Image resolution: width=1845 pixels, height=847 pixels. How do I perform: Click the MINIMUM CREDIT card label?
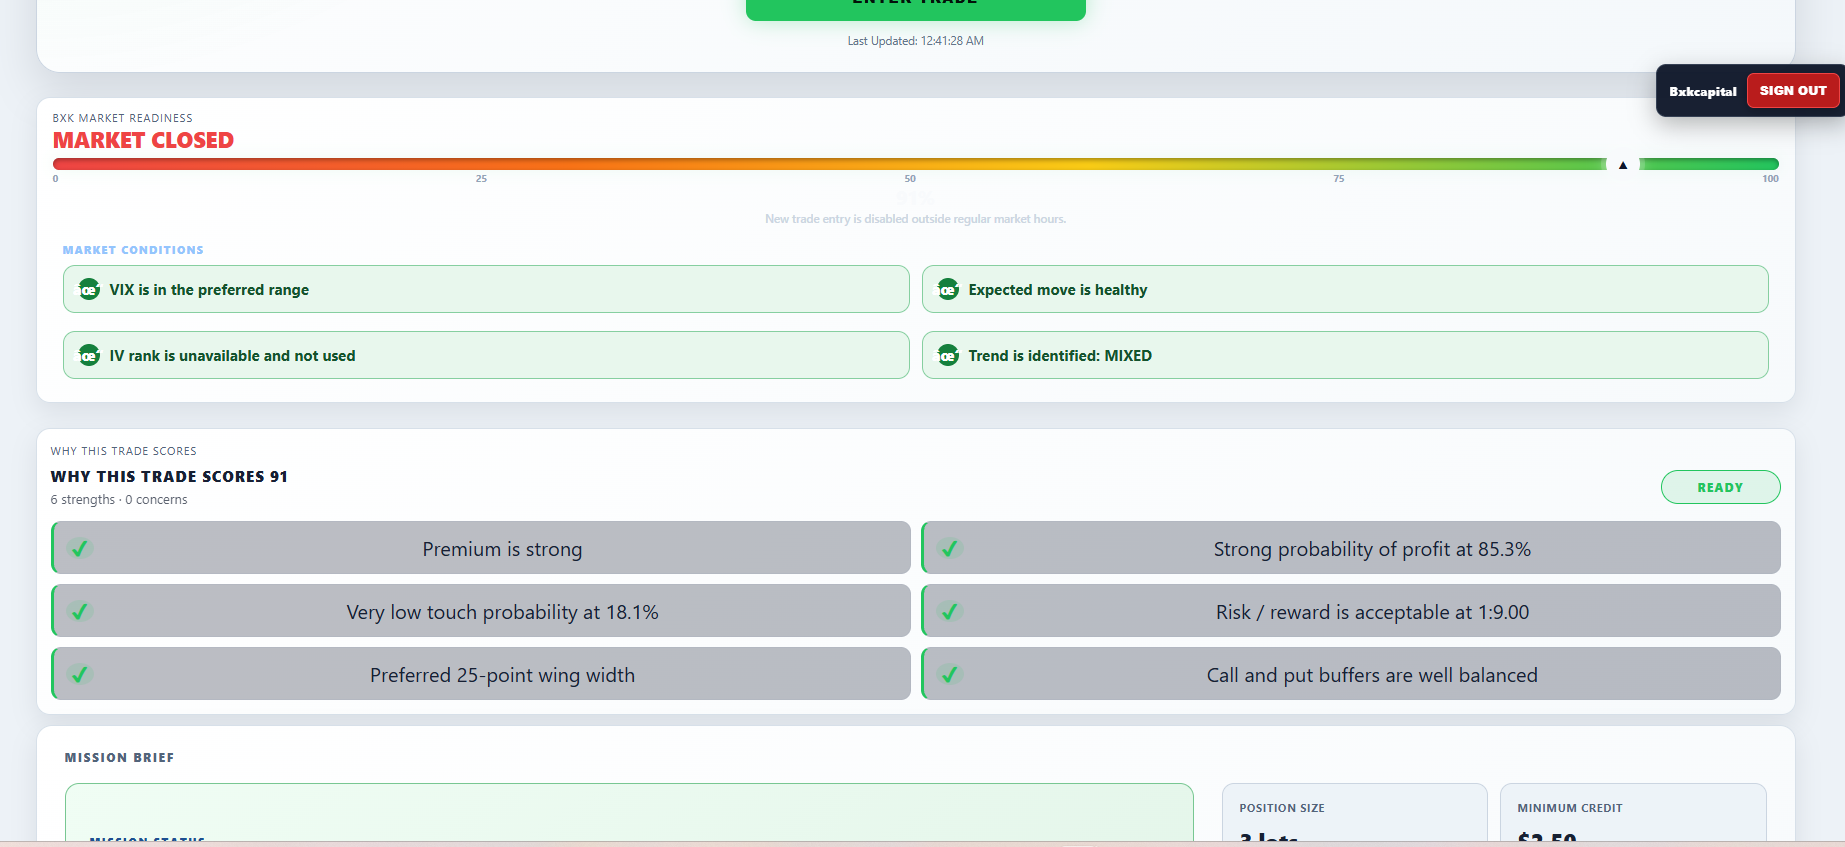(1570, 808)
